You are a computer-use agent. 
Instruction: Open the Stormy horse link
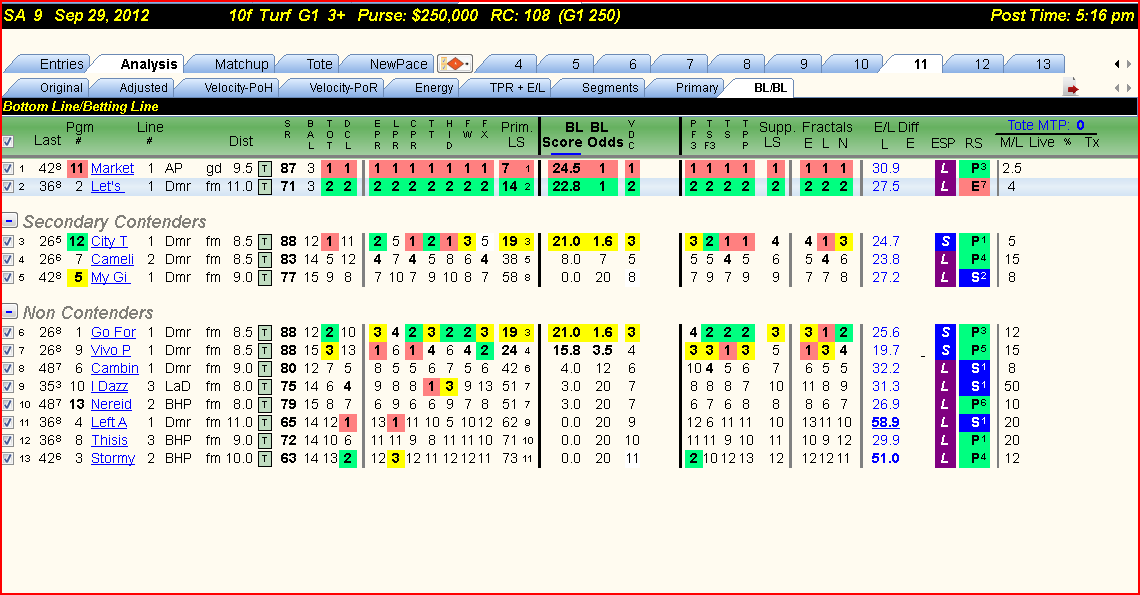tap(113, 459)
